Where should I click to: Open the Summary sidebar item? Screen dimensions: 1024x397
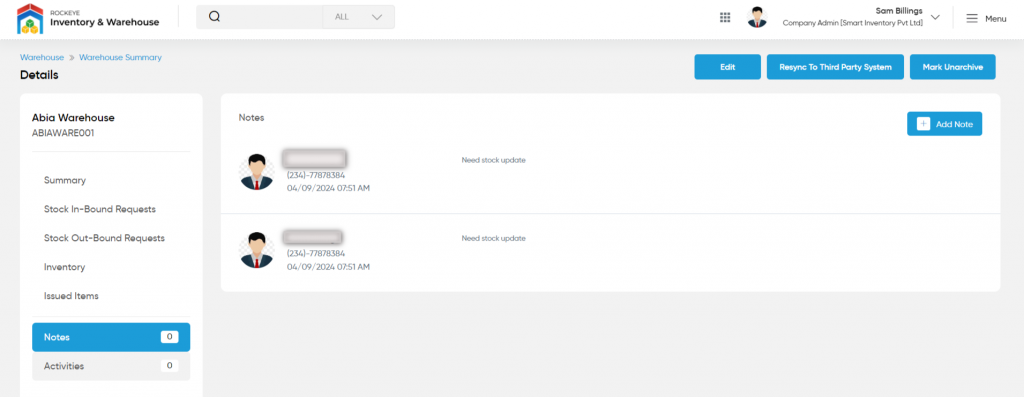[65, 180]
